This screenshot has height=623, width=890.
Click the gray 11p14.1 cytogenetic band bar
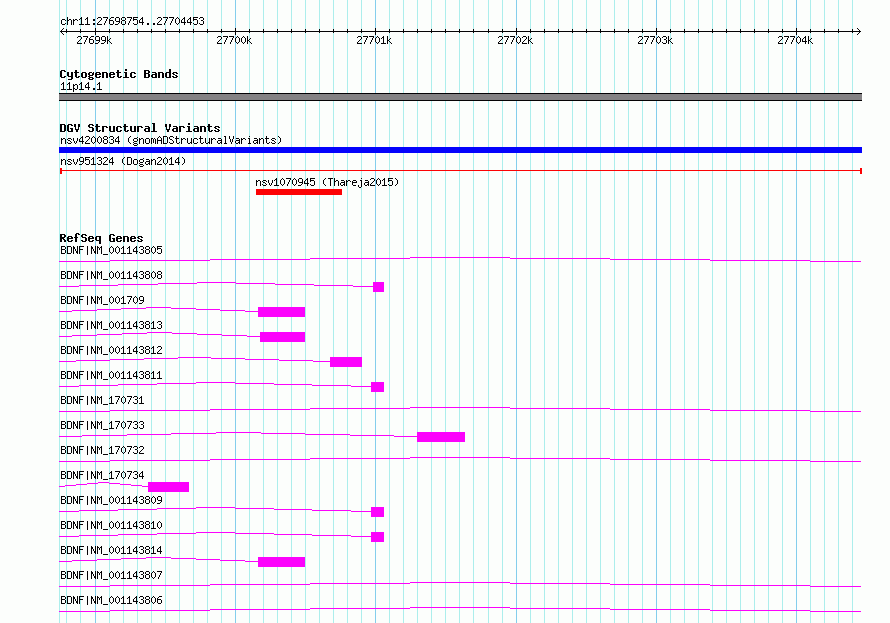coord(460,97)
